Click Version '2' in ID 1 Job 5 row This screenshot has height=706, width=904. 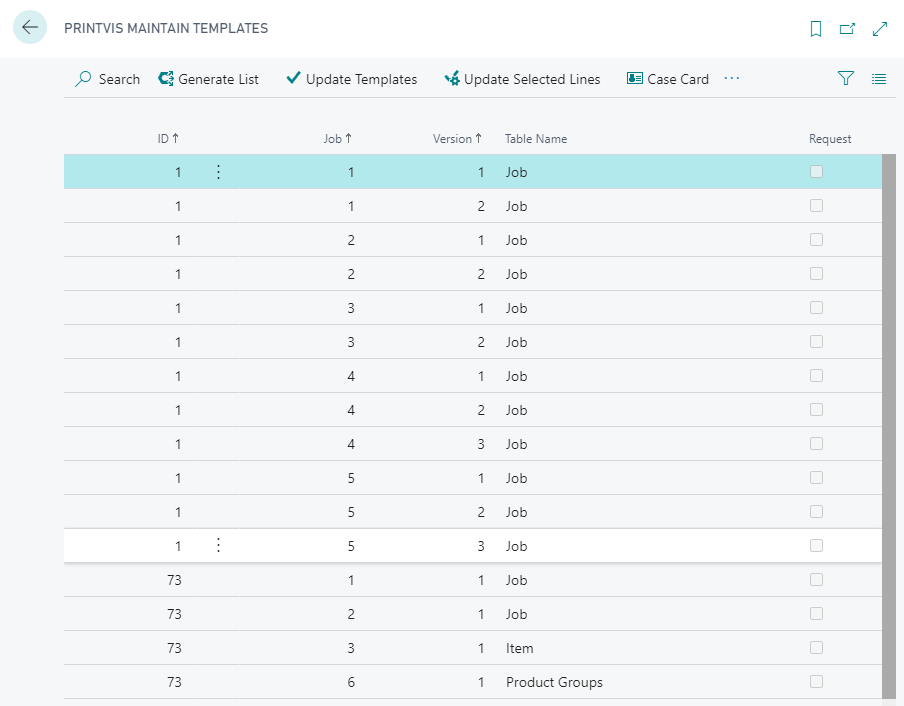point(481,512)
